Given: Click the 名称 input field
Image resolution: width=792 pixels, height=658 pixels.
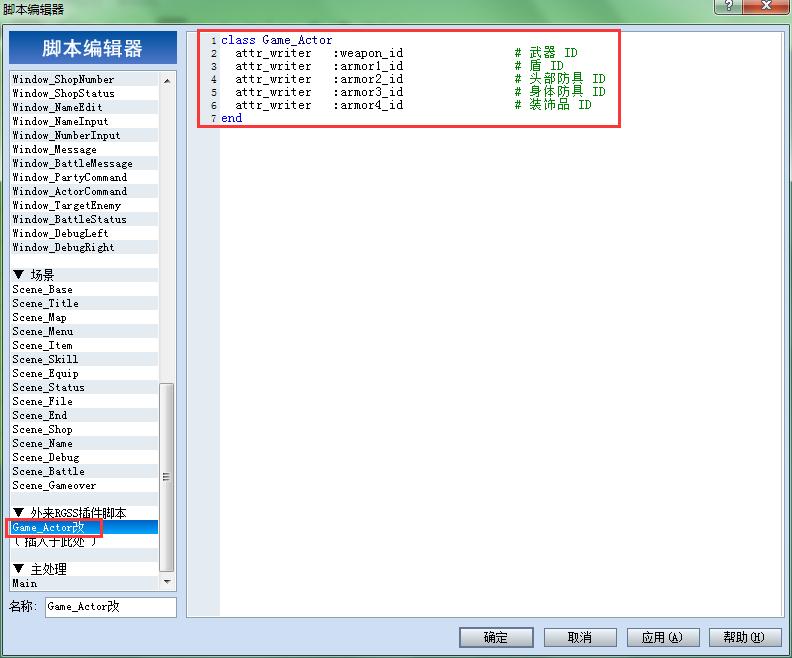Looking at the screenshot, I should (111, 606).
